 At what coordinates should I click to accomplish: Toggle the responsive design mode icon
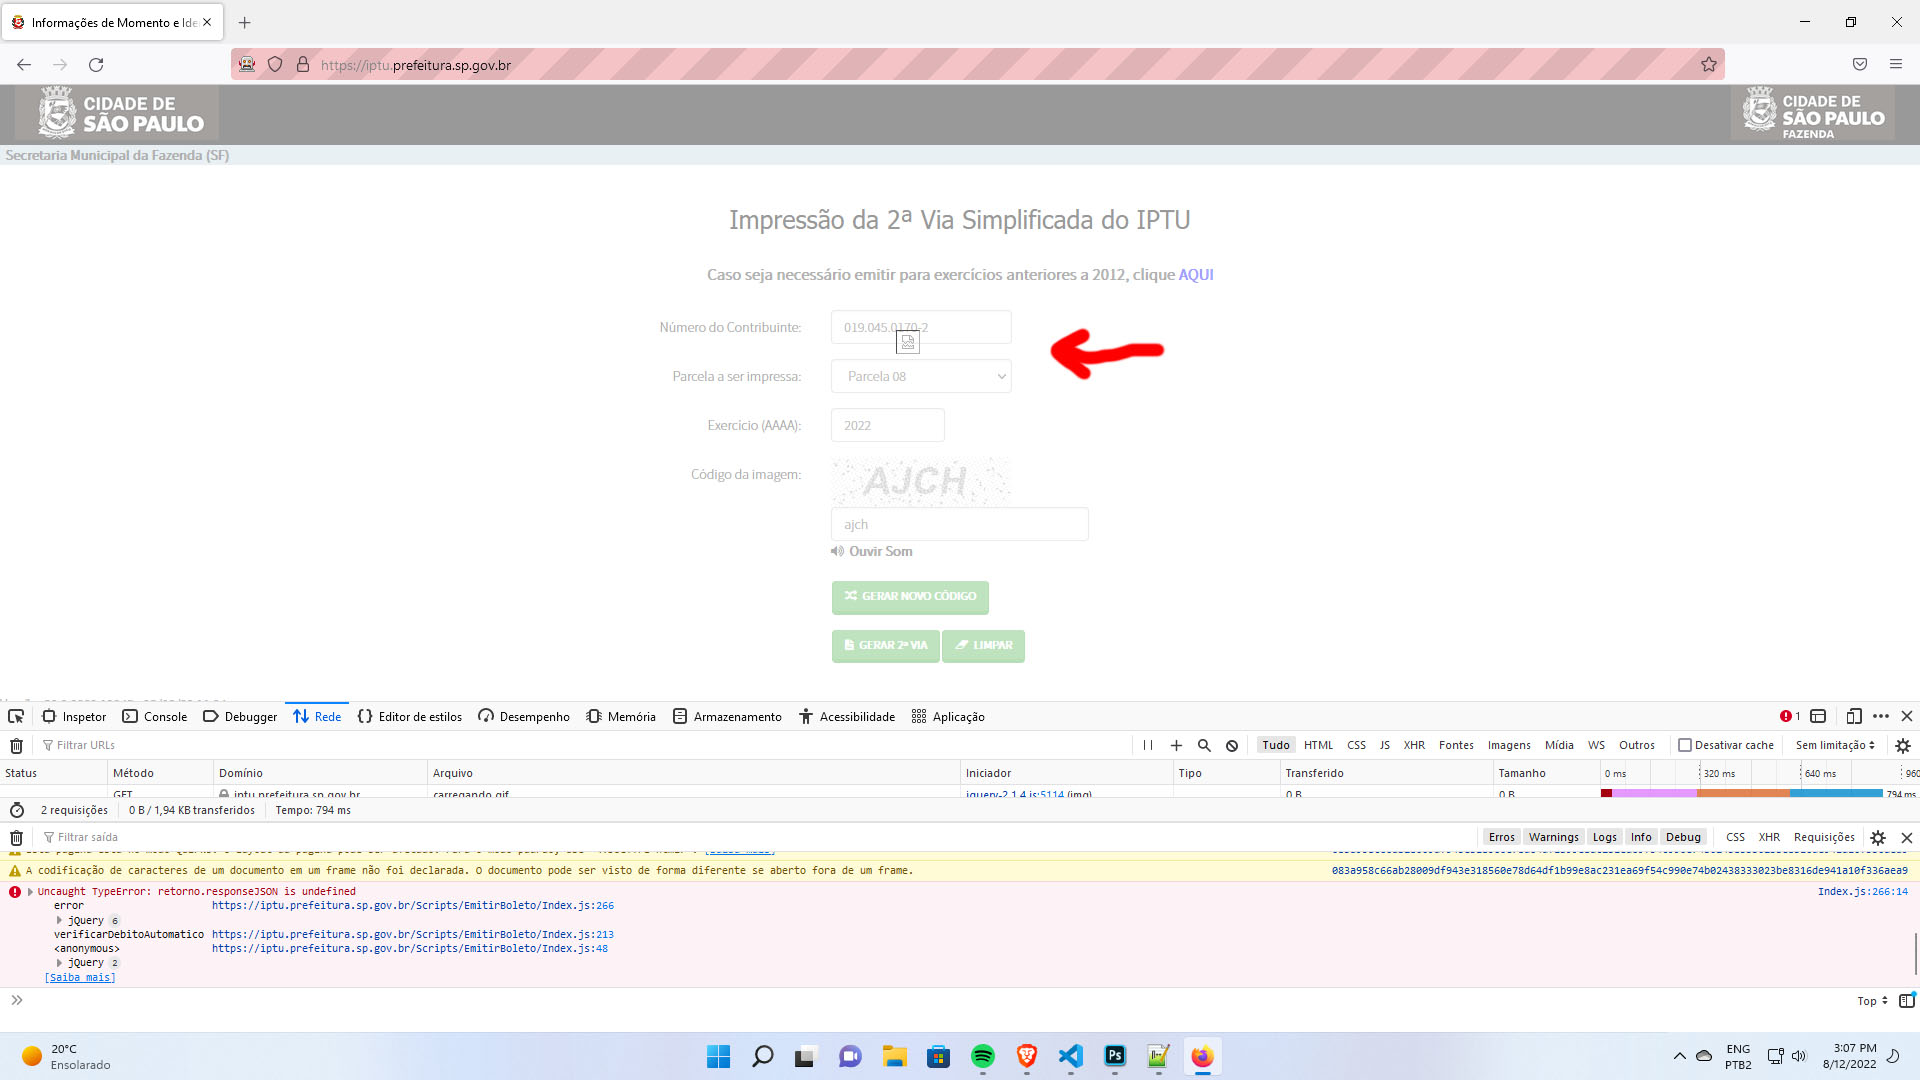[x=1853, y=716]
